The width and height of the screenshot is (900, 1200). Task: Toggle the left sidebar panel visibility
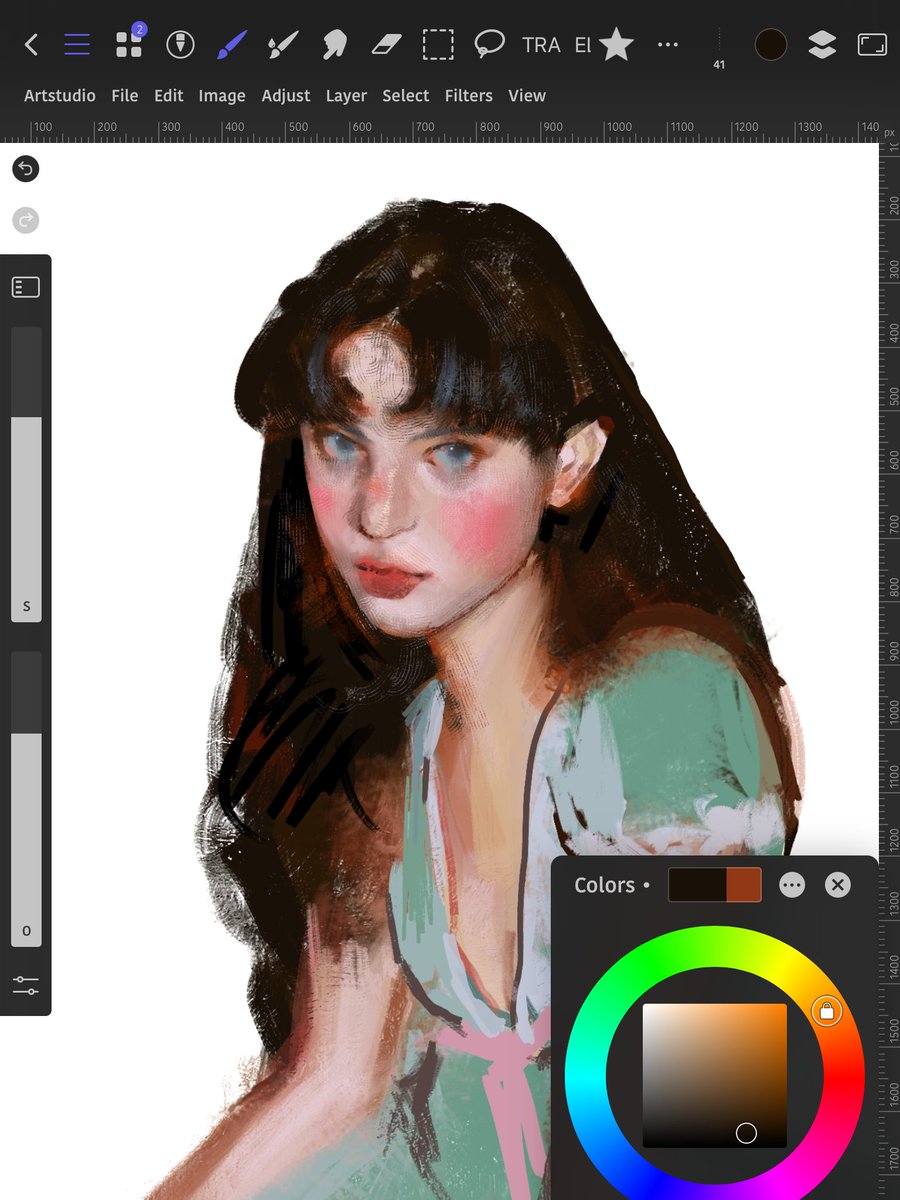26,286
